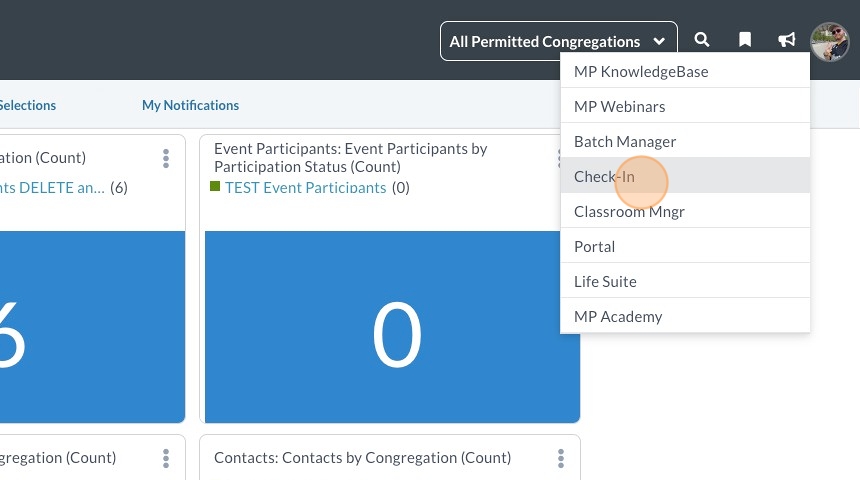Viewport: 860px width, 480px height.
Task: Open bottom-left congregation card three-dot menu
Action: (x=166, y=458)
